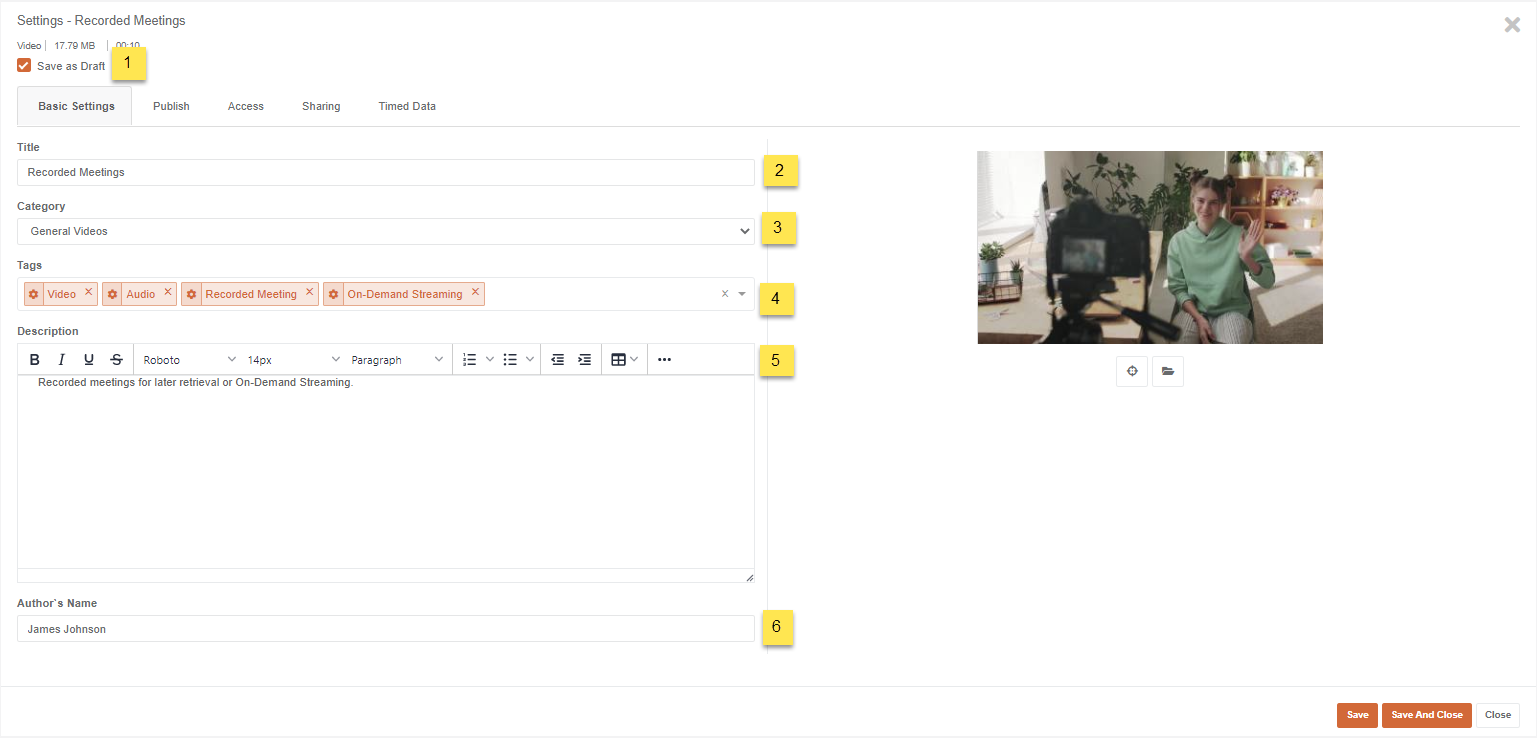Screen dimensions: 1537x738
Task: Show more editor toolbar options
Action: 664,360
